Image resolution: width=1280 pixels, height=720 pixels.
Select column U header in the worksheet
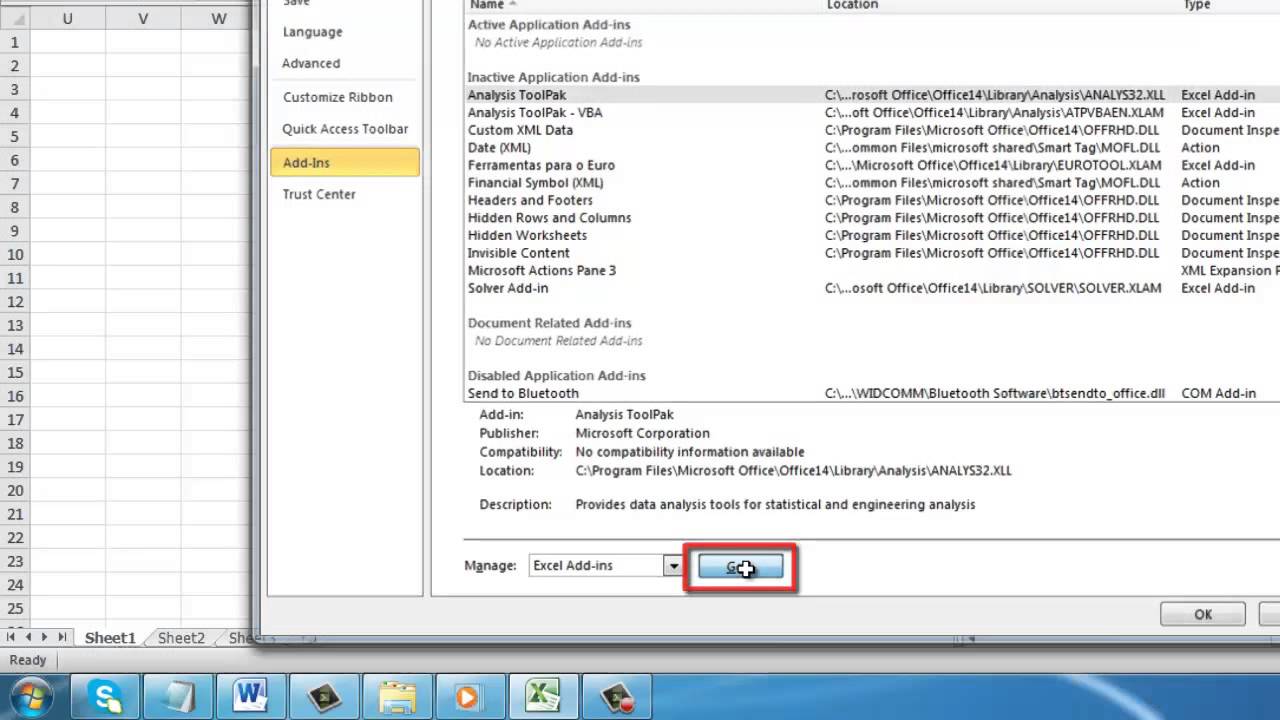(x=67, y=18)
